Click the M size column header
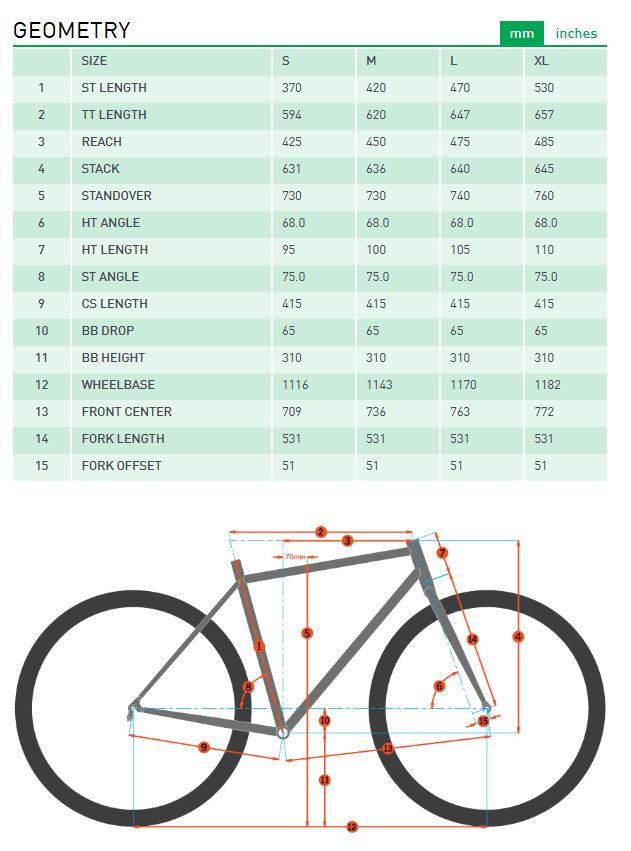The image size is (631, 851). pyautogui.click(x=371, y=61)
